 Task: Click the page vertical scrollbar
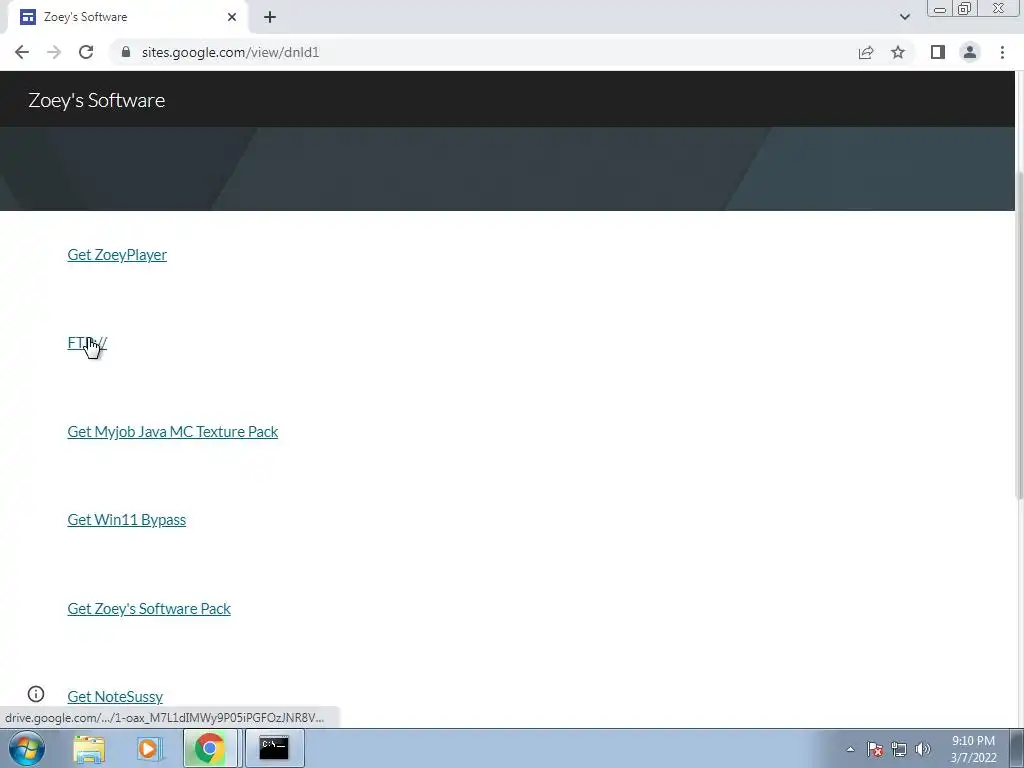(x=1019, y=336)
